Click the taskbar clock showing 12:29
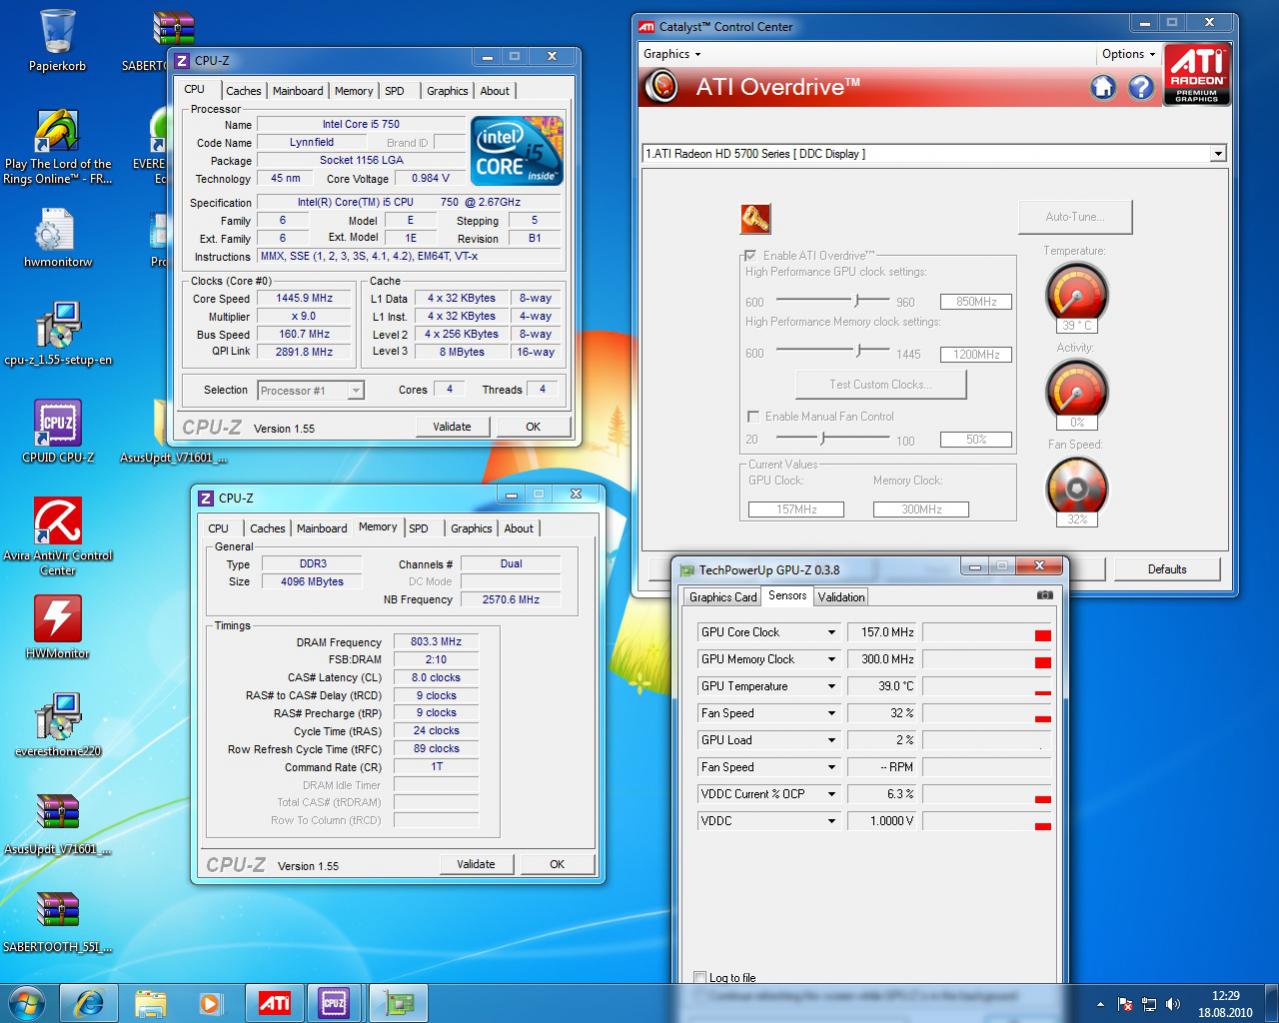Viewport: 1279px width, 1023px height. click(x=1225, y=1004)
